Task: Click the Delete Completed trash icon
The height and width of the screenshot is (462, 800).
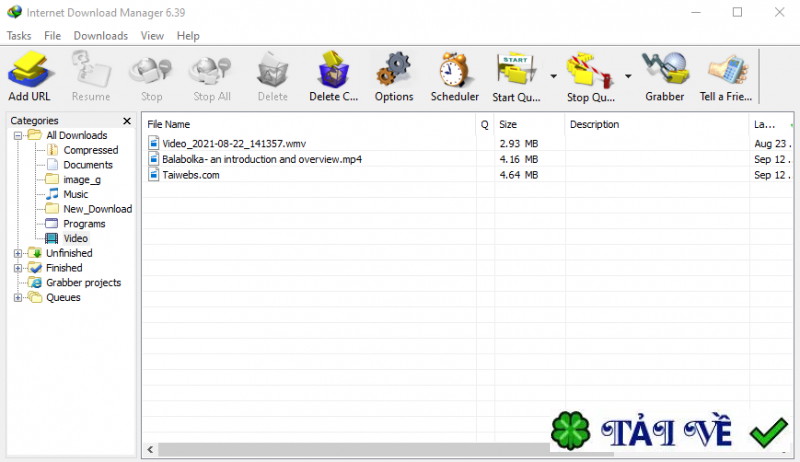Action: [x=333, y=69]
